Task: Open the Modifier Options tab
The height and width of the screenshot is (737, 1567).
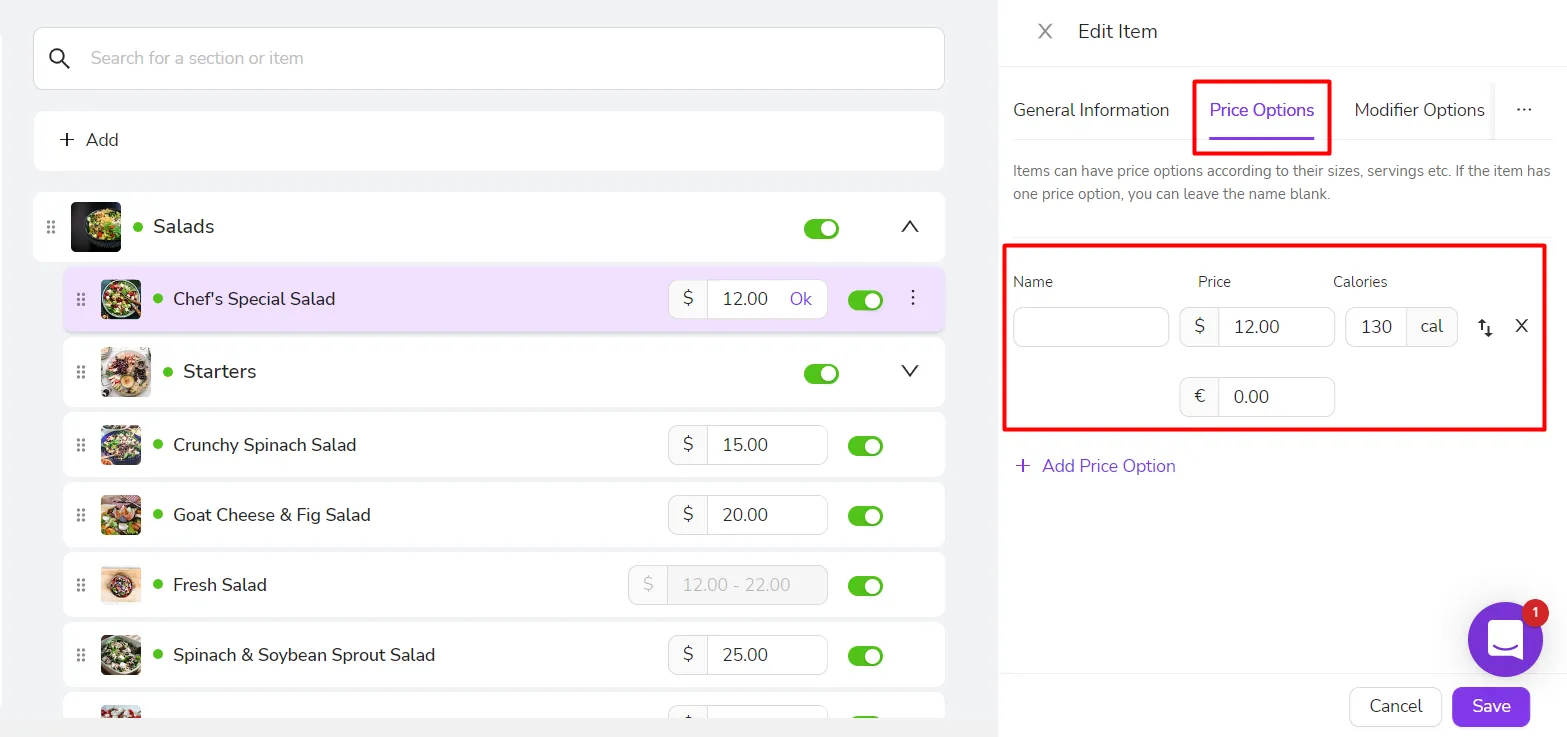Action: [x=1419, y=110]
